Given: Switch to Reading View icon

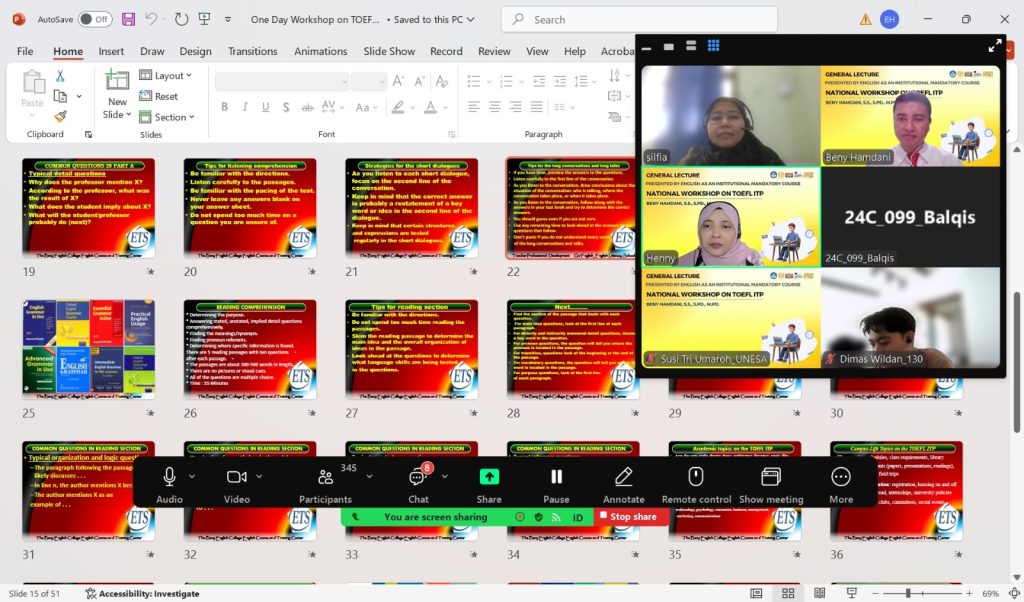Looking at the screenshot, I should tap(820, 593).
